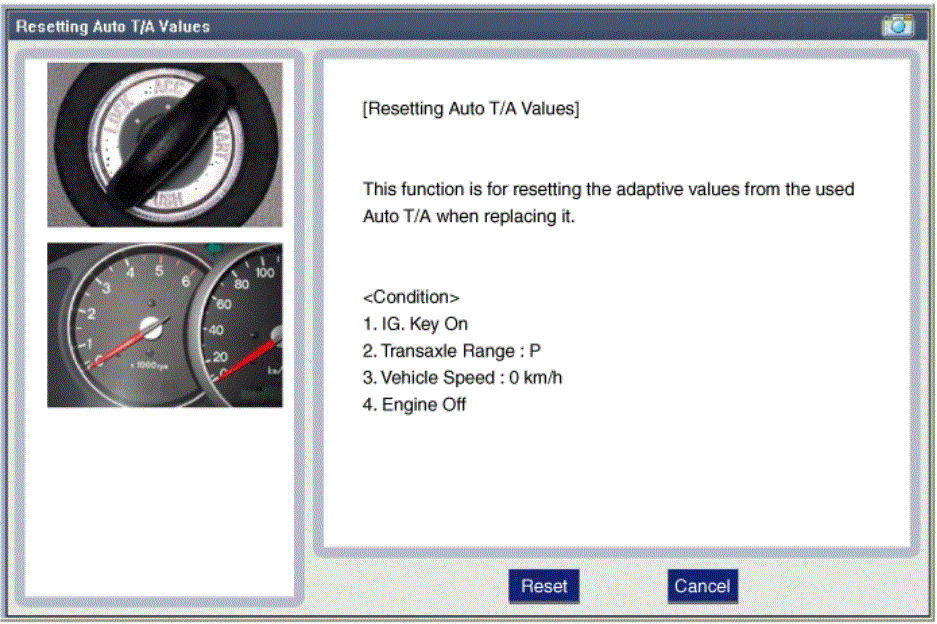Click the 'This function is for resetting' sentence

[608, 189]
